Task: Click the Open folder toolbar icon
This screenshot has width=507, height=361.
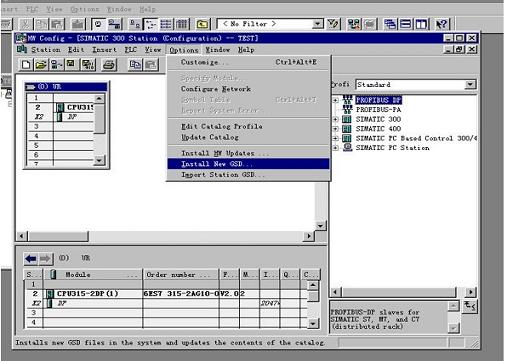Action: coord(41,64)
